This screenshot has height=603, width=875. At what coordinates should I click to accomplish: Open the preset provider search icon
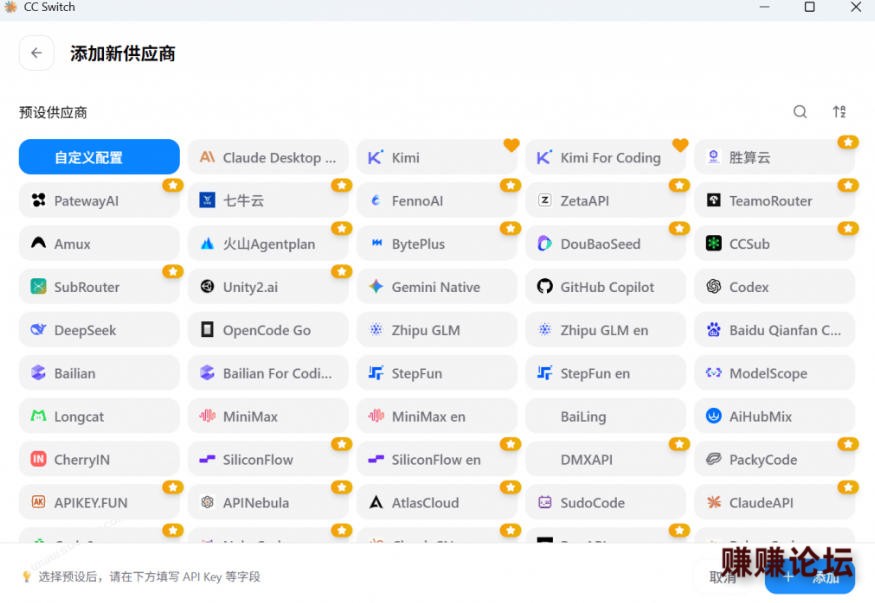pyautogui.click(x=800, y=112)
